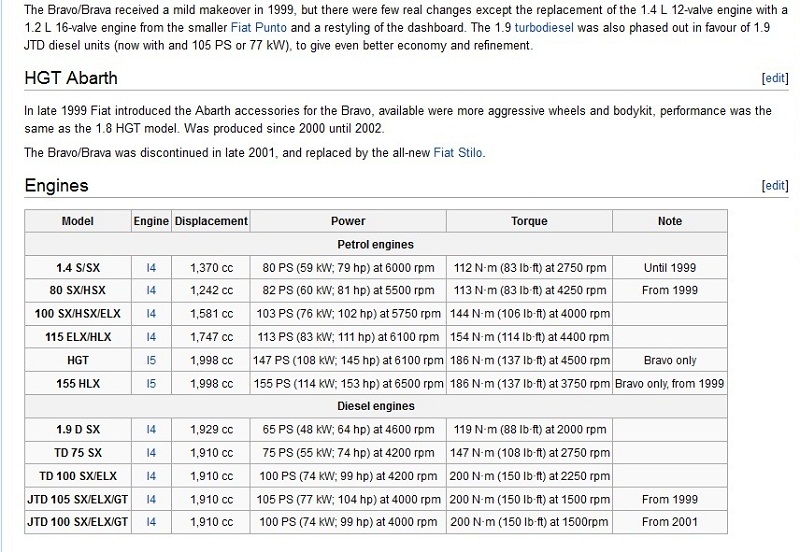The image size is (800, 552).
Task: Select the Diesel engines table subheading
Action: click(x=375, y=407)
